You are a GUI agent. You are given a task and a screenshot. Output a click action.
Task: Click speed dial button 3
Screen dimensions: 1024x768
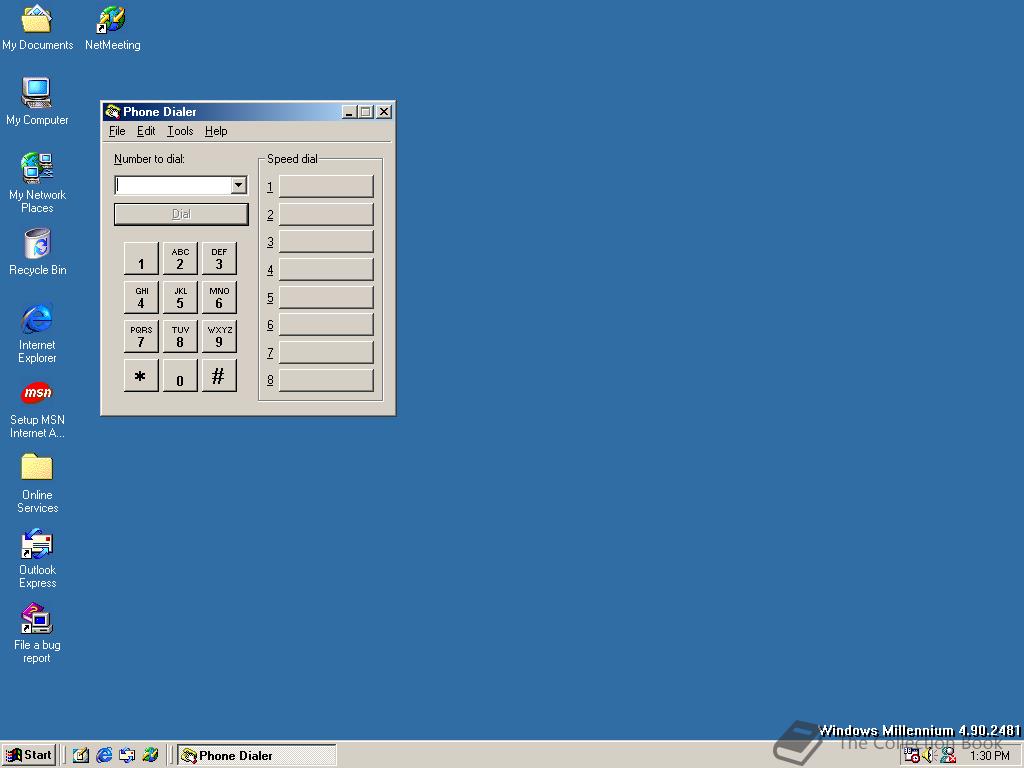(326, 242)
